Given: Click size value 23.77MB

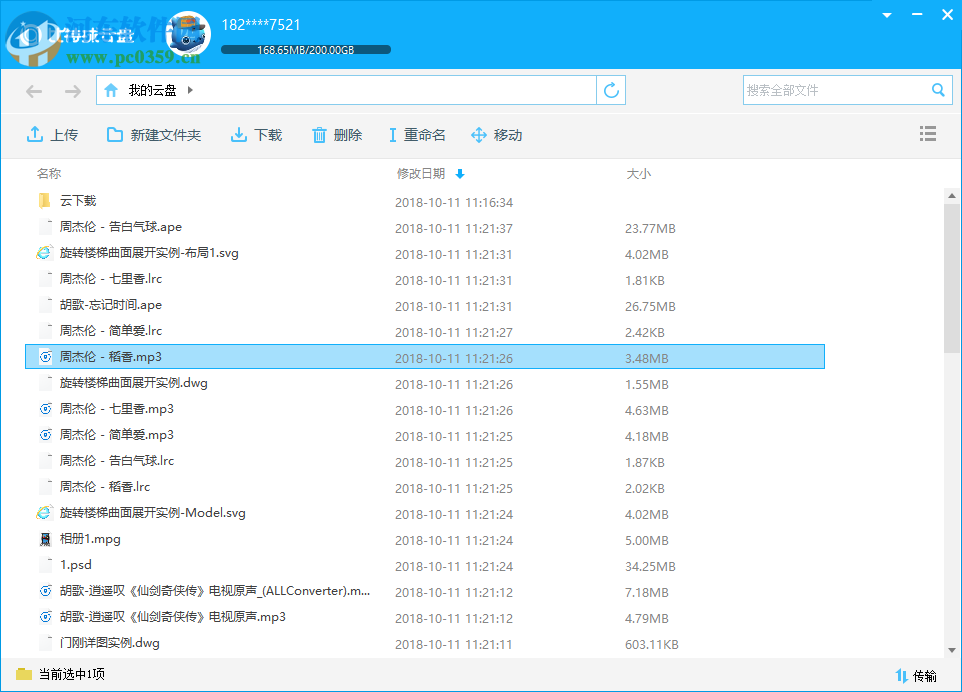Looking at the screenshot, I should pos(650,228).
